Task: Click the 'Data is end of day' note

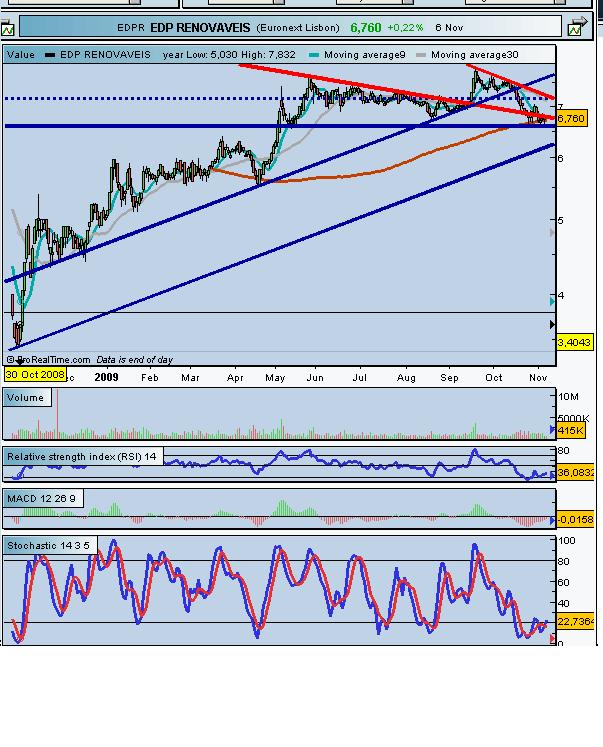Action: 134,360
